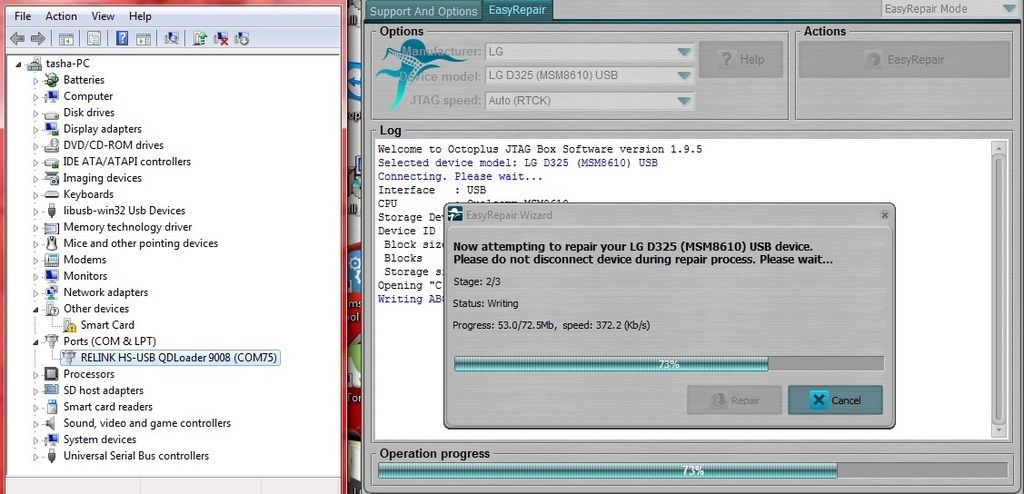Click 'Progress: 53.0/72.5Mb' speed text
This screenshot has width=1024, height=494.
coord(551,325)
